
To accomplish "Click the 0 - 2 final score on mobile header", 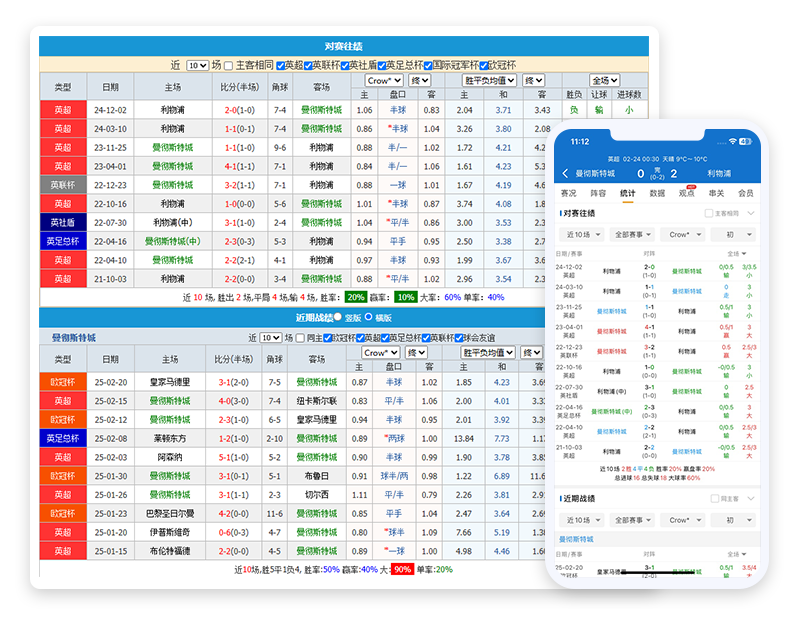I will [658, 172].
